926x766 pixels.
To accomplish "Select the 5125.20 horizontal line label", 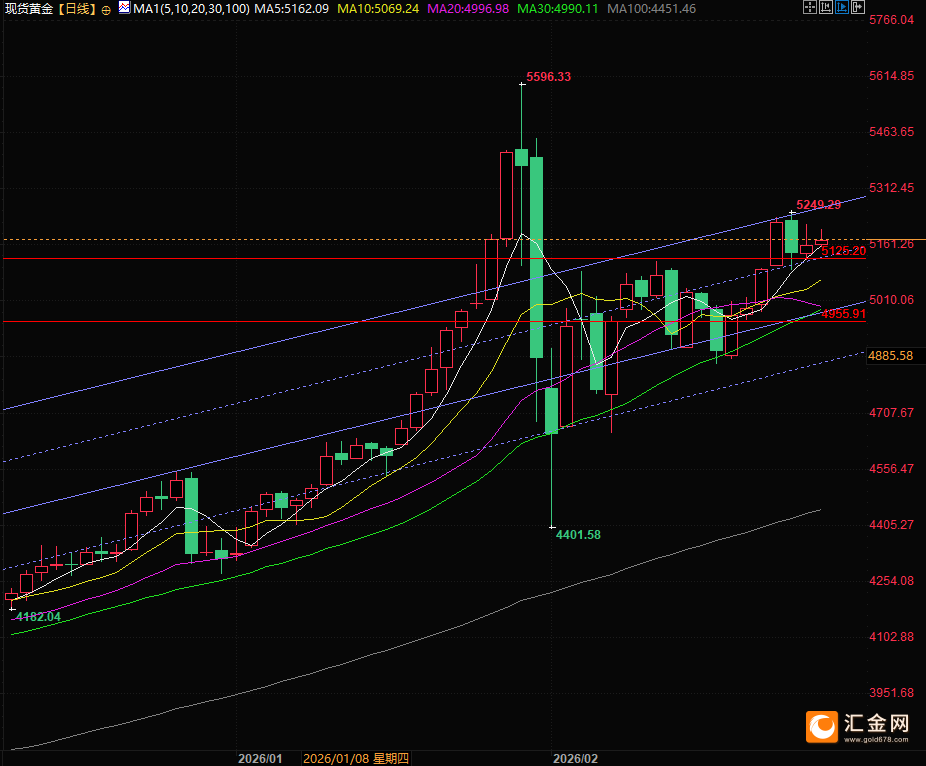I will click(843, 251).
